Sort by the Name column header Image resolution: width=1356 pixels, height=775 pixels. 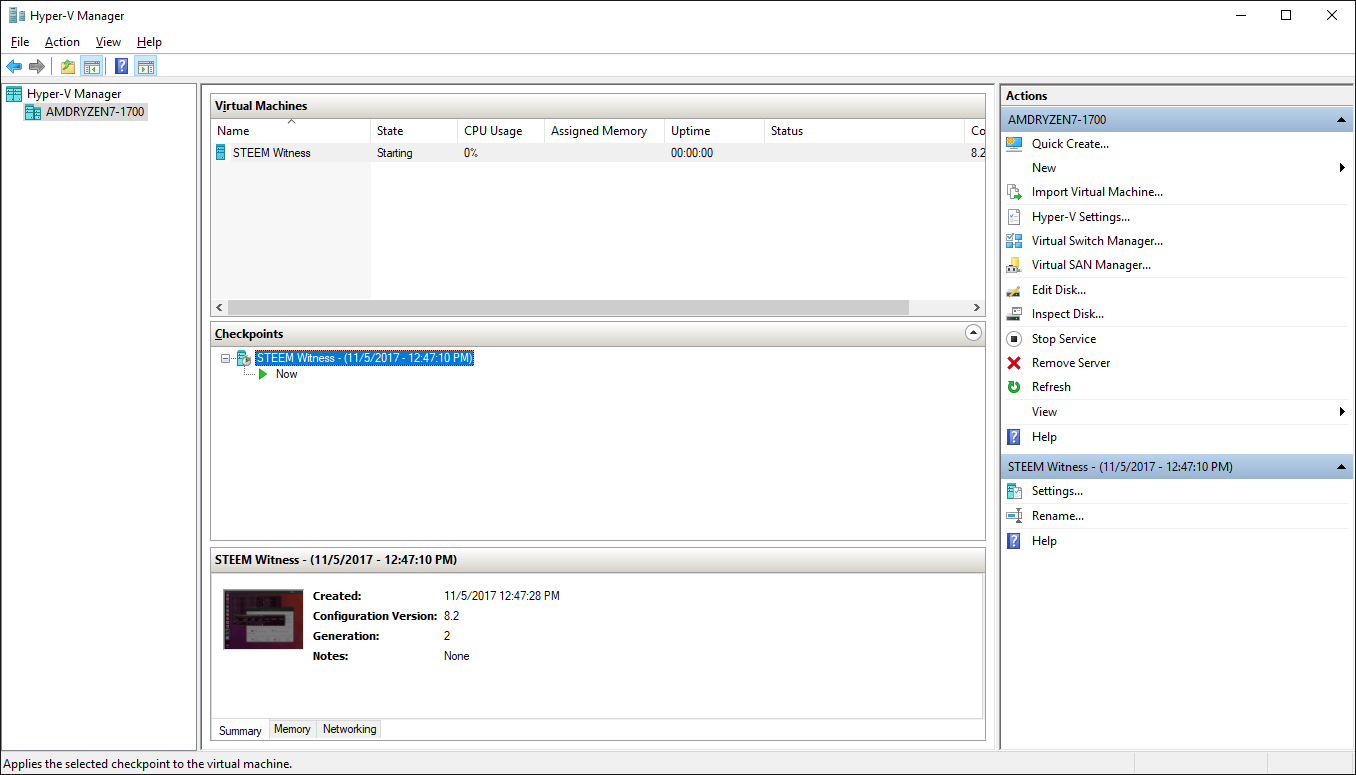[290, 131]
